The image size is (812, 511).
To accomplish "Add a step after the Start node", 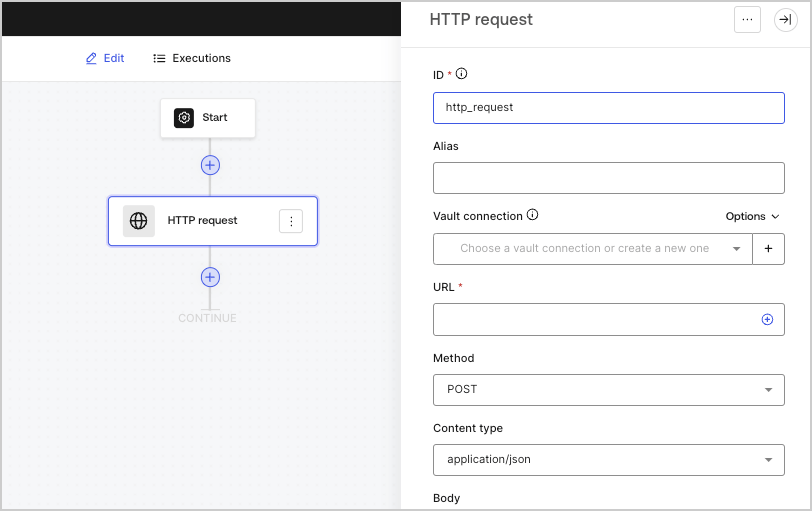I will [210, 165].
